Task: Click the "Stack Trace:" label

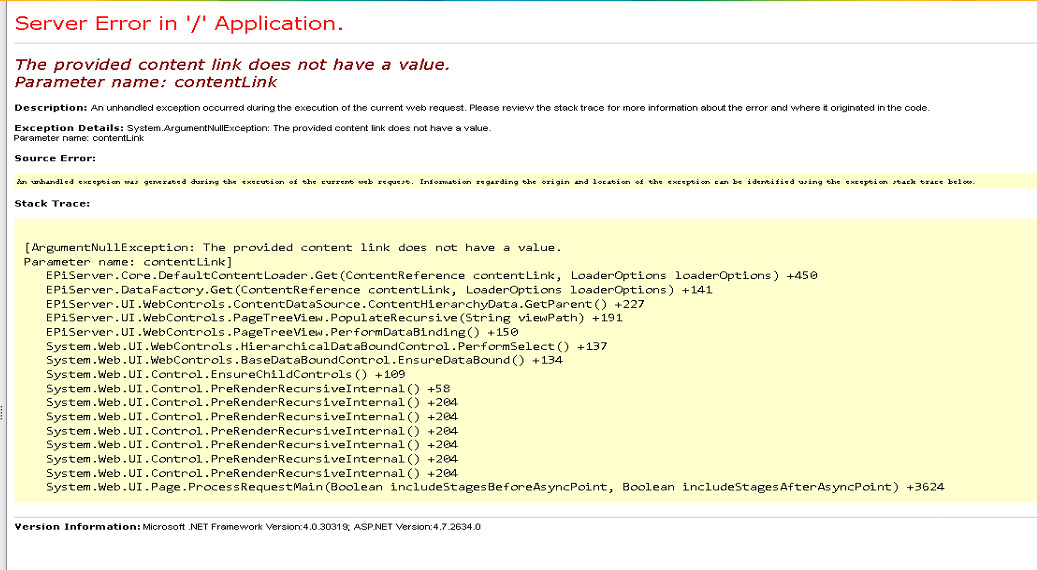Action: 52,204
